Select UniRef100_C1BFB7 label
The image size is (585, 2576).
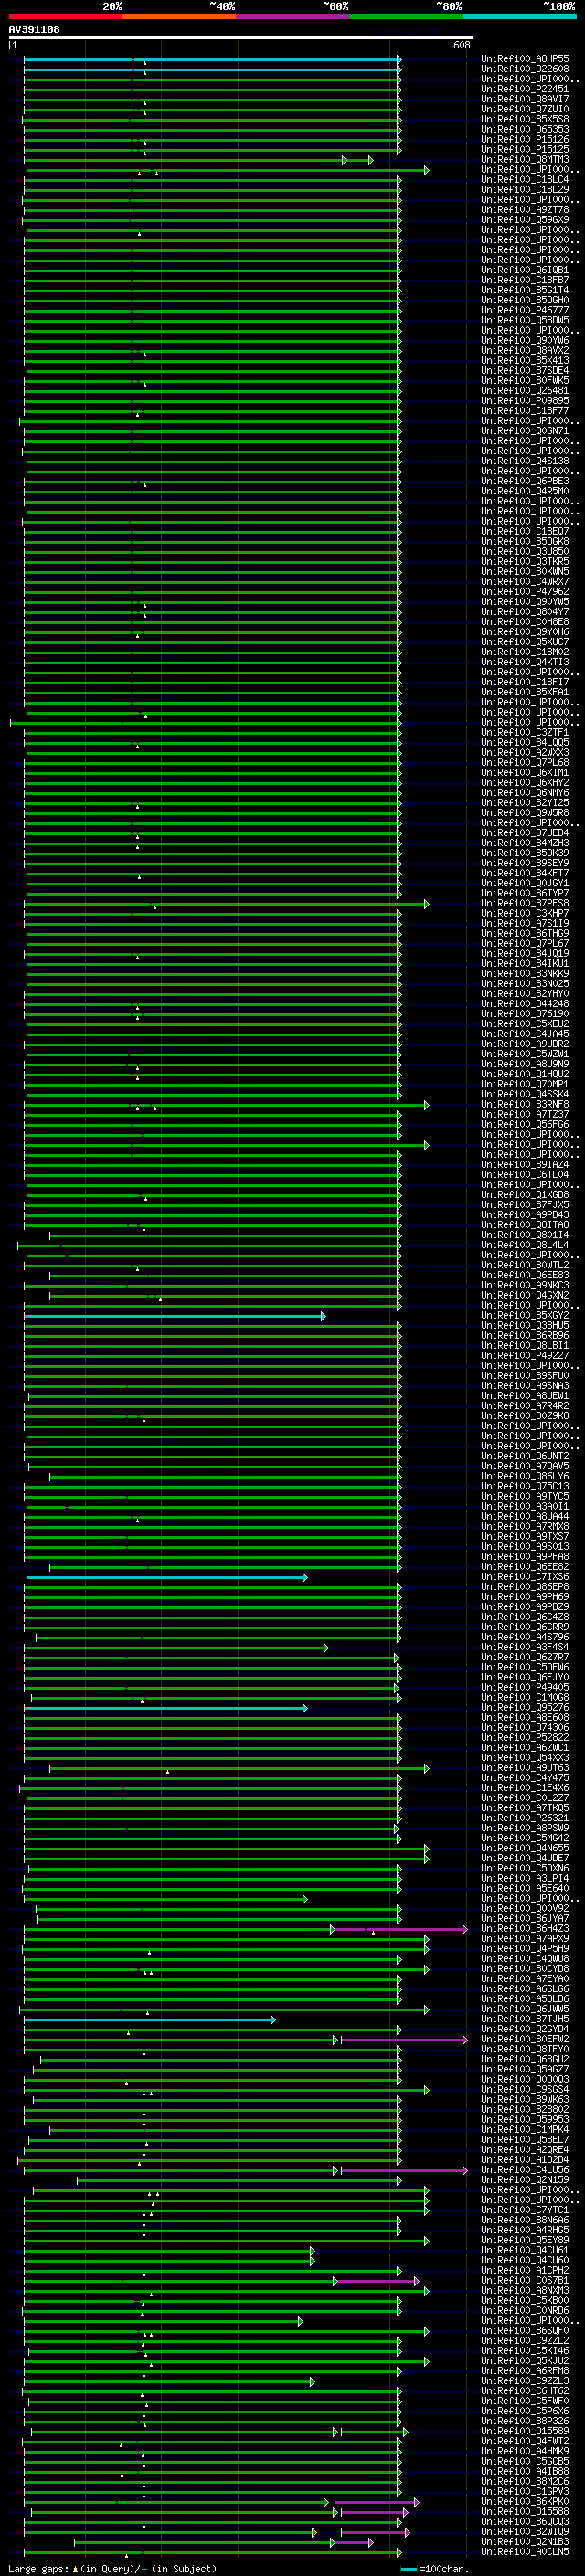click(525, 280)
